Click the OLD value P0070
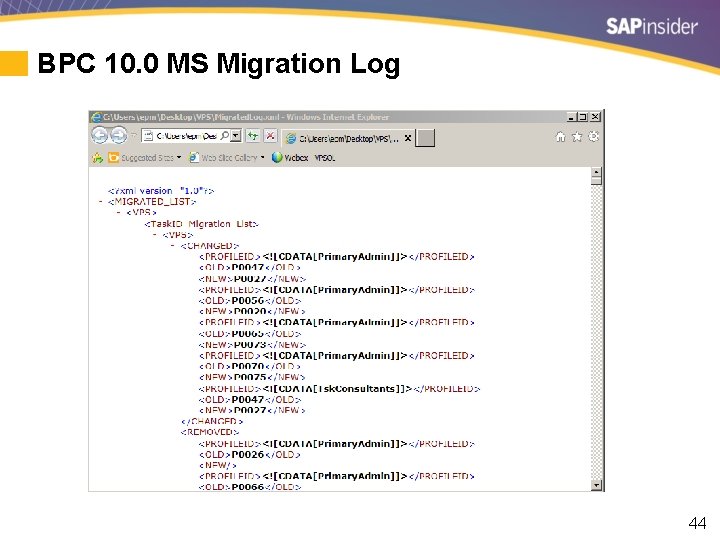The image size is (720, 540). [x=248, y=366]
